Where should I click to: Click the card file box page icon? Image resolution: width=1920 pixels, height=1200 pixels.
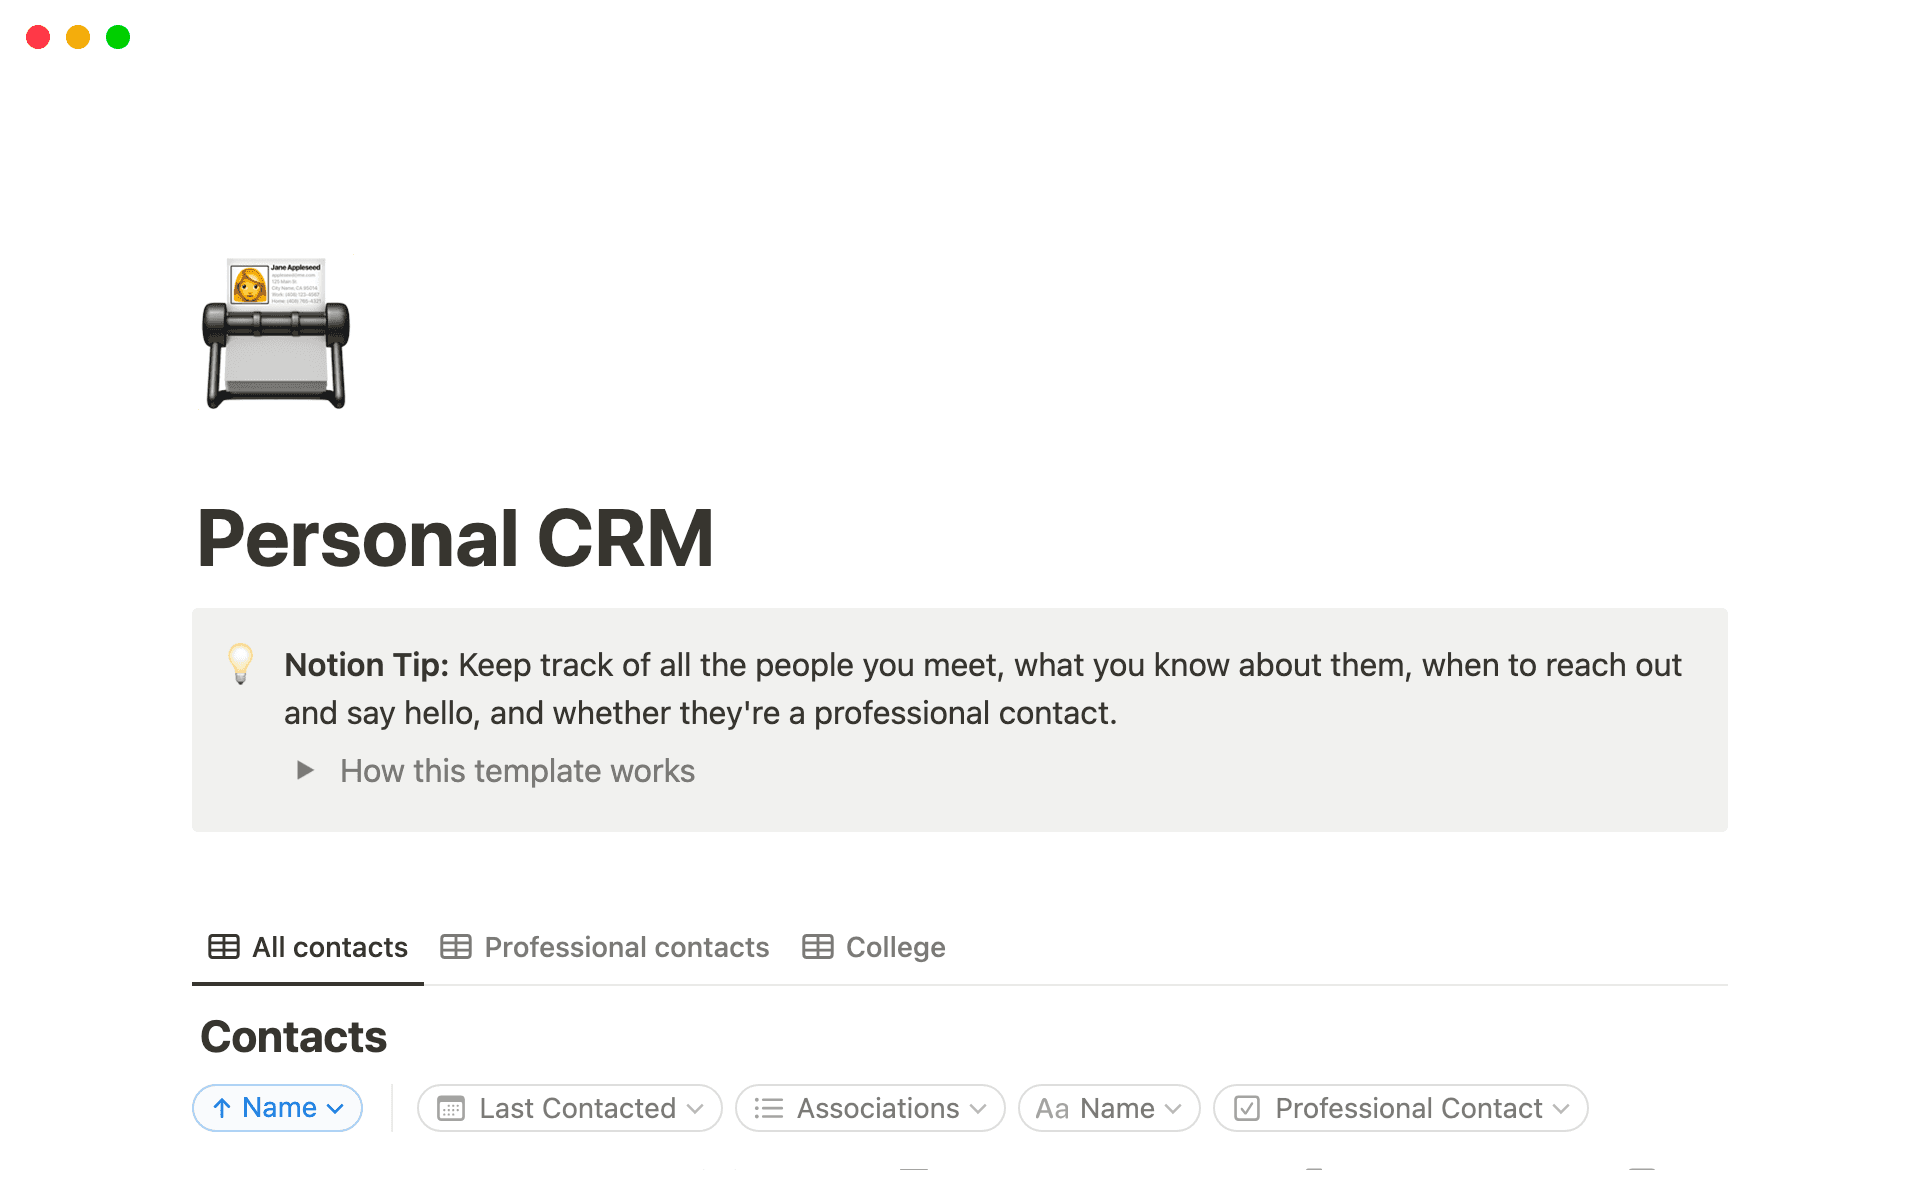tap(276, 333)
